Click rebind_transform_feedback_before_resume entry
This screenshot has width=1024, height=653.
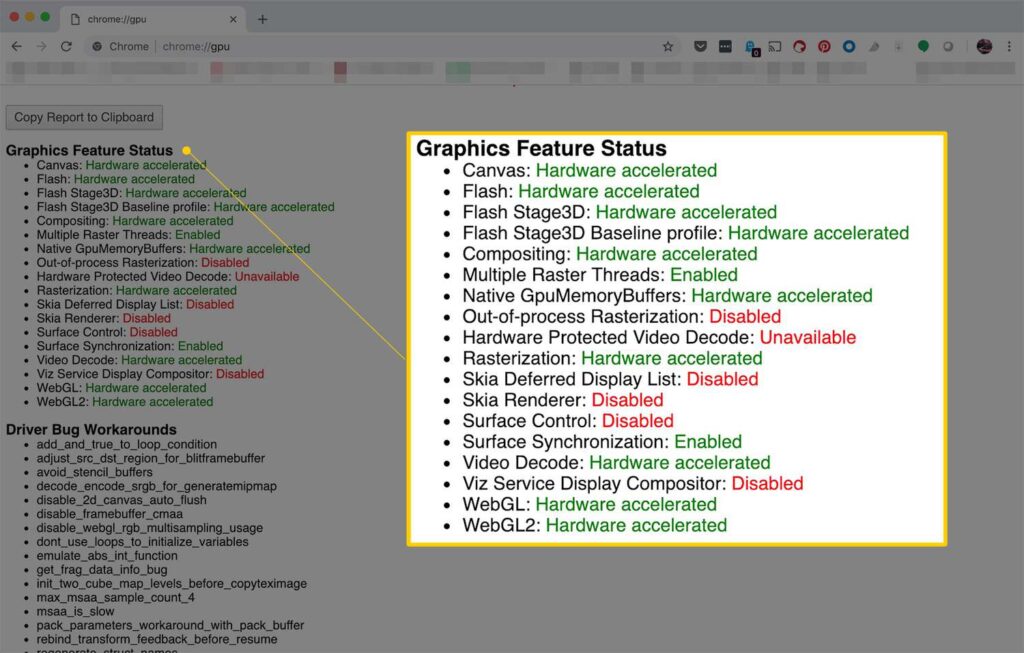pos(157,639)
